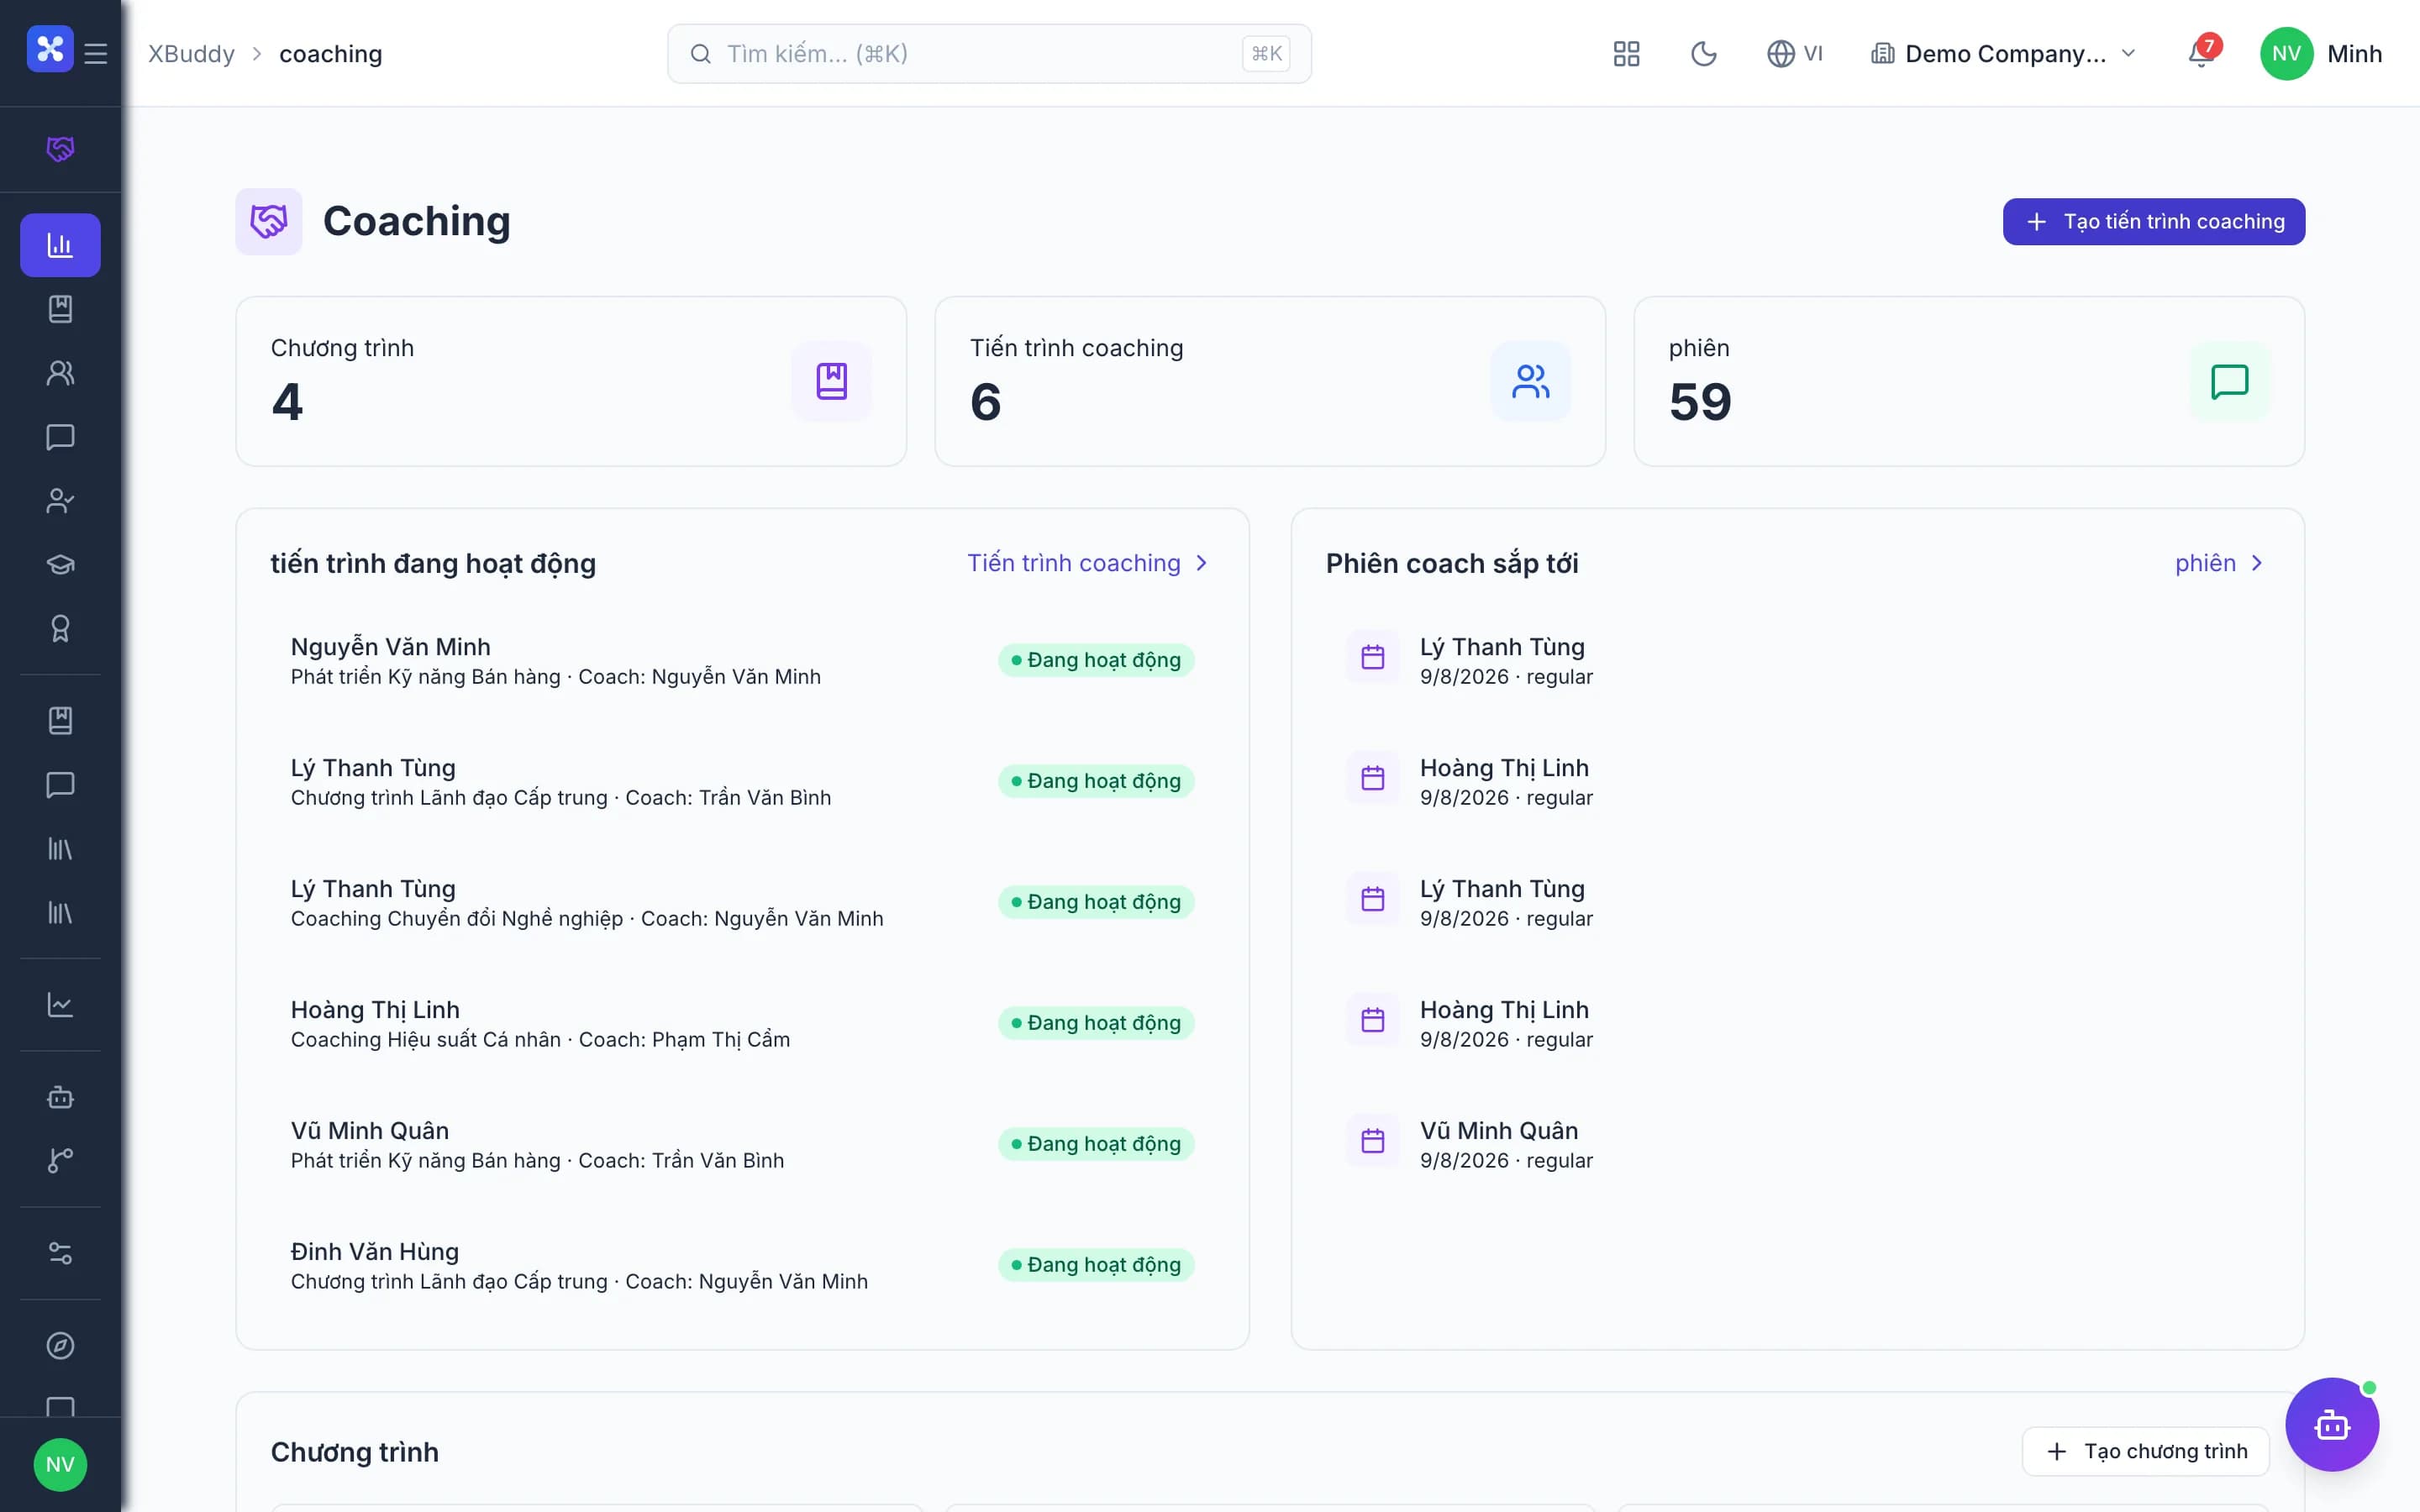Toggle dark mode with the moon icon

click(1704, 54)
